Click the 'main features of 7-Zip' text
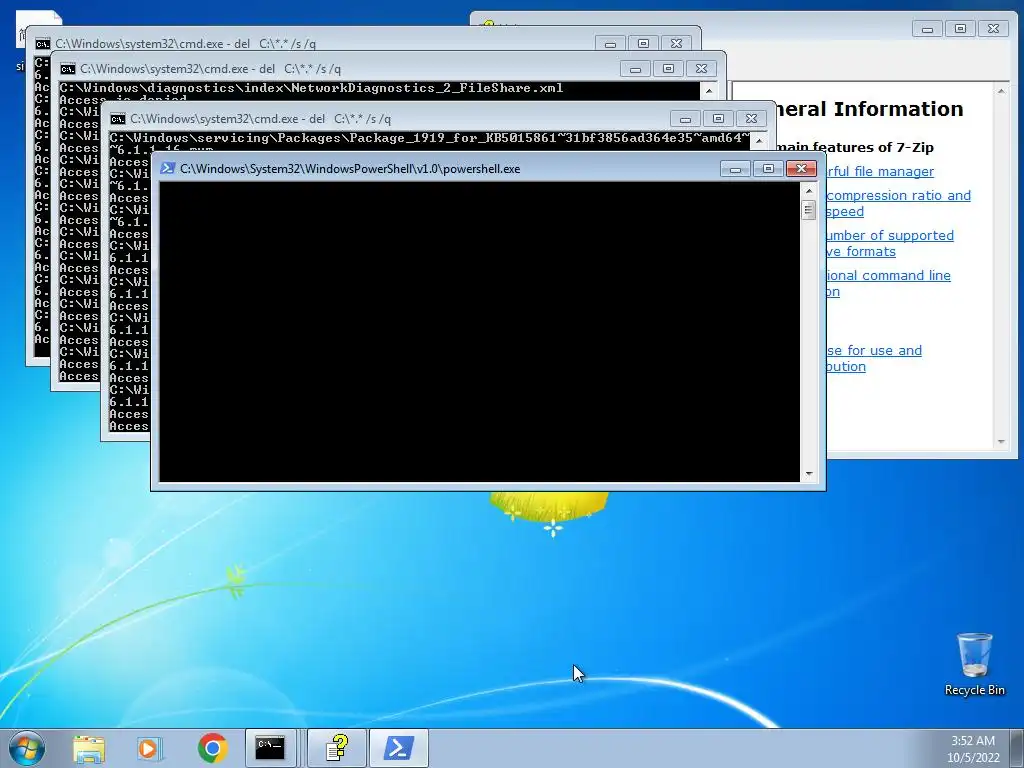 (855, 148)
